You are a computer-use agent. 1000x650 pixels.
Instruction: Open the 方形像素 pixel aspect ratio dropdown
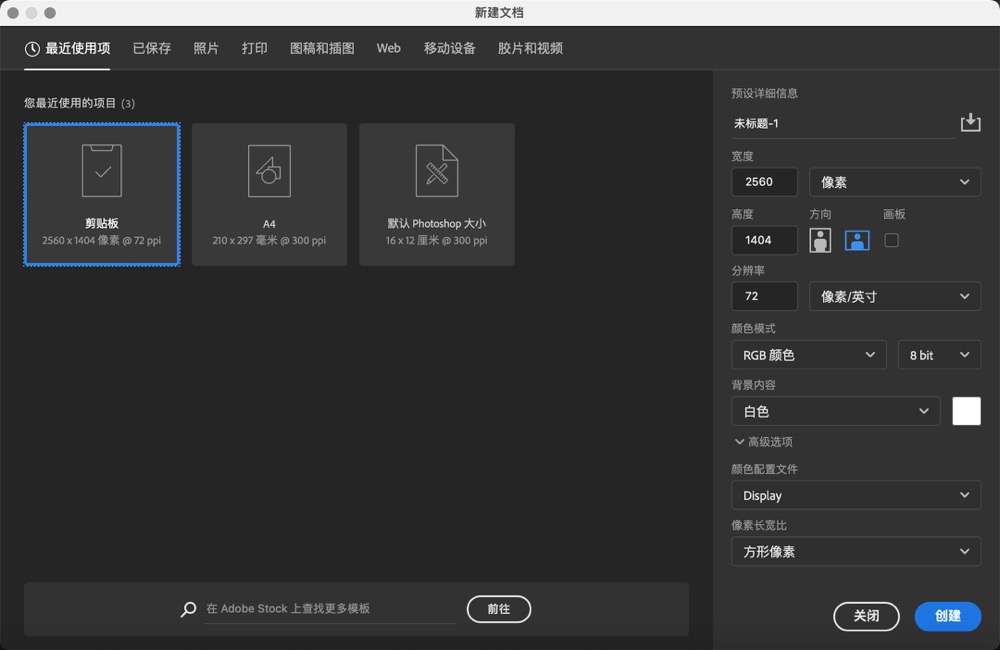pyautogui.click(x=856, y=551)
